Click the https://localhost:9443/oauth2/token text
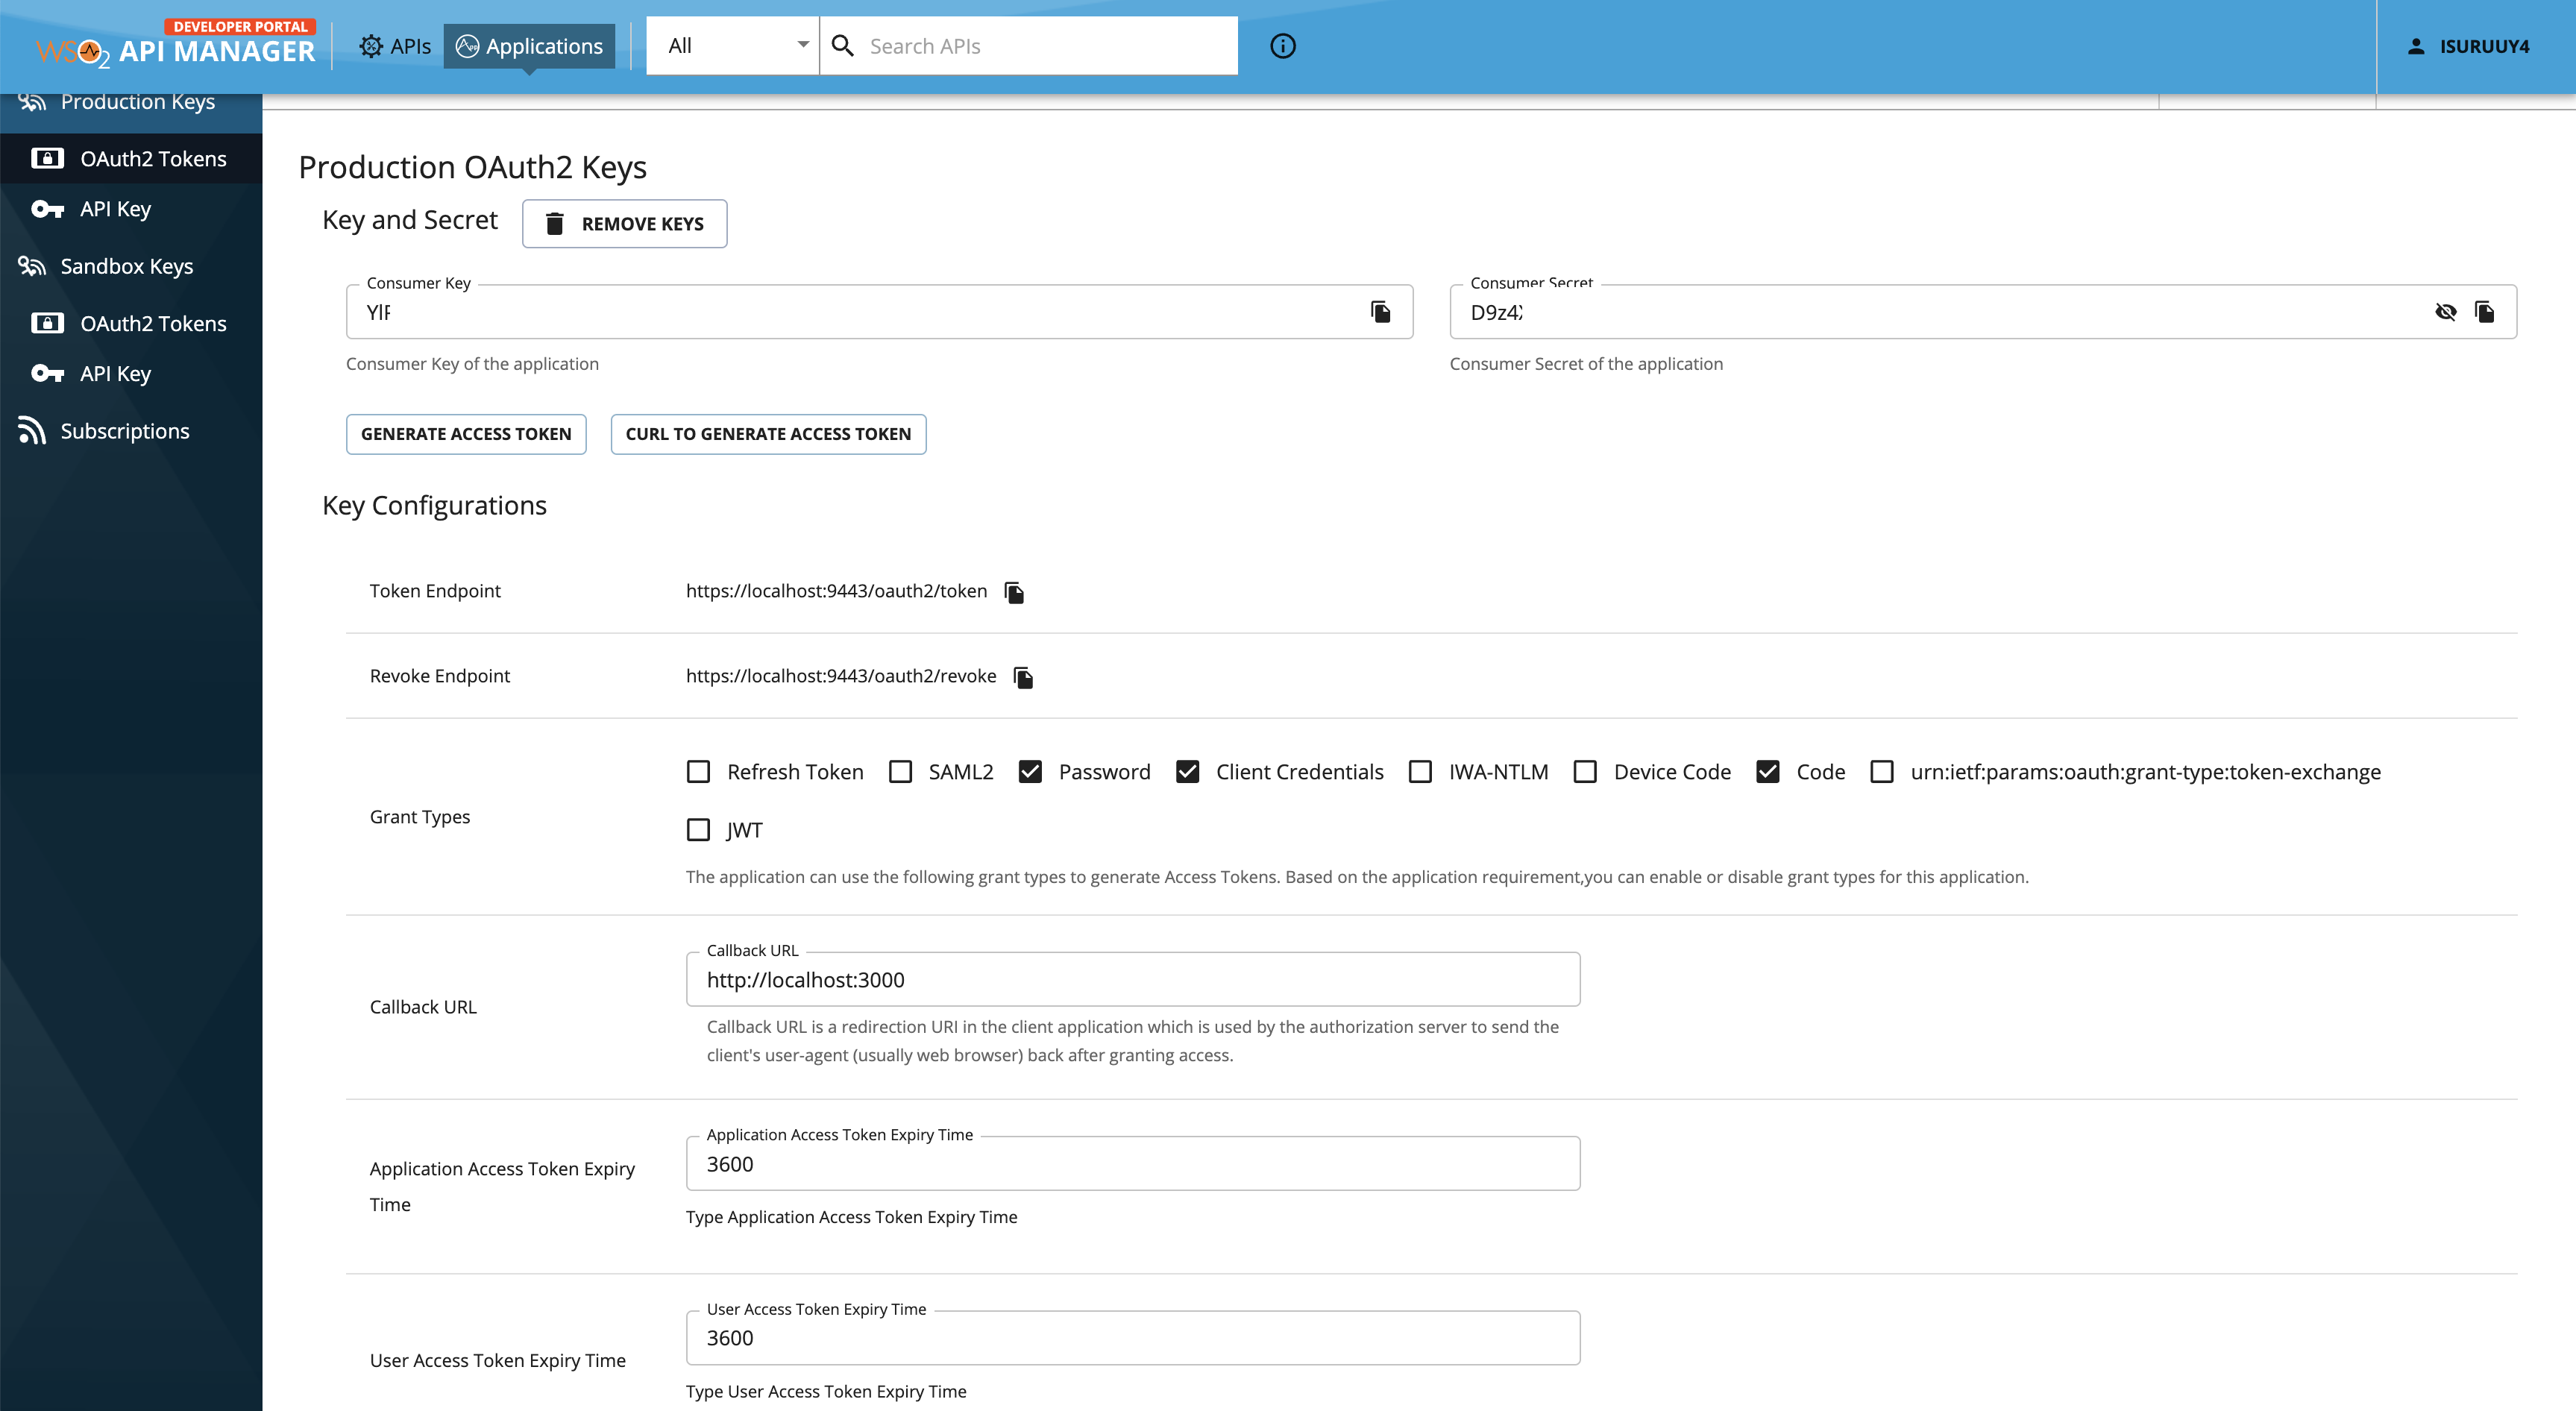2576x1411 pixels. [837, 591]
